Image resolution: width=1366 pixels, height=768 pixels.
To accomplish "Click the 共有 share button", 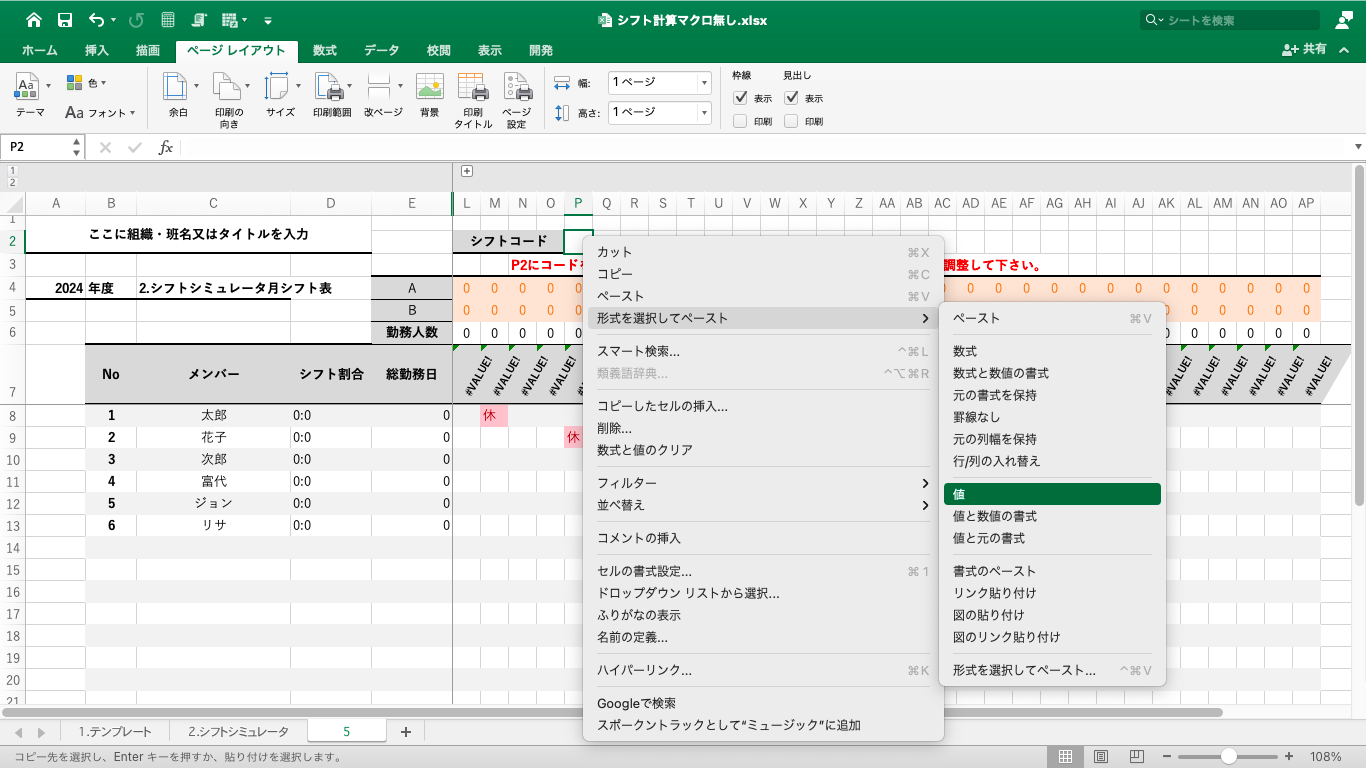I will click(1305, 49).
